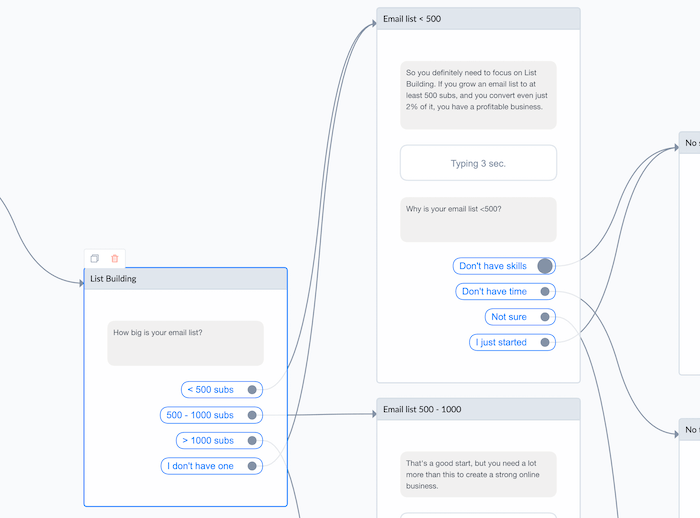700x518 pixels.
Task: Select the '< 500 subs' quick reply button
Action: coord(222,389)
